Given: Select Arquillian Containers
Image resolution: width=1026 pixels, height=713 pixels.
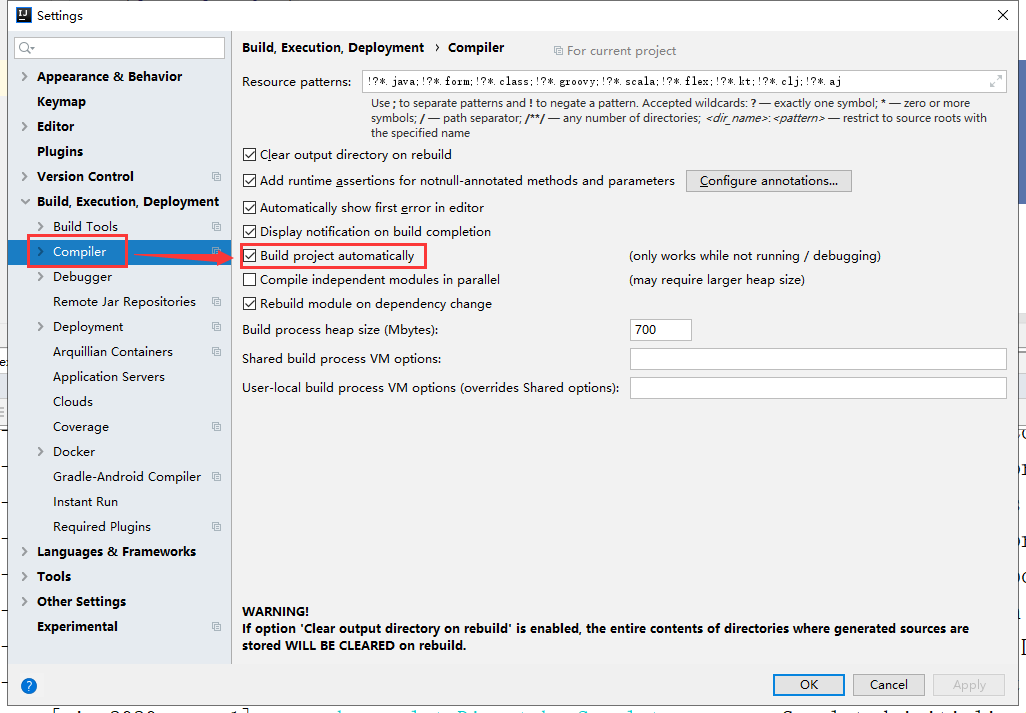Looking at the screenshot, I should tap(113, 352).
